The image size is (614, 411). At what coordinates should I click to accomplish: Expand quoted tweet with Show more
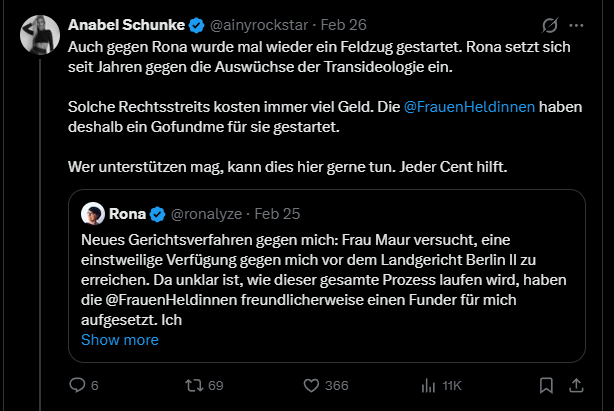coord(119,340)
